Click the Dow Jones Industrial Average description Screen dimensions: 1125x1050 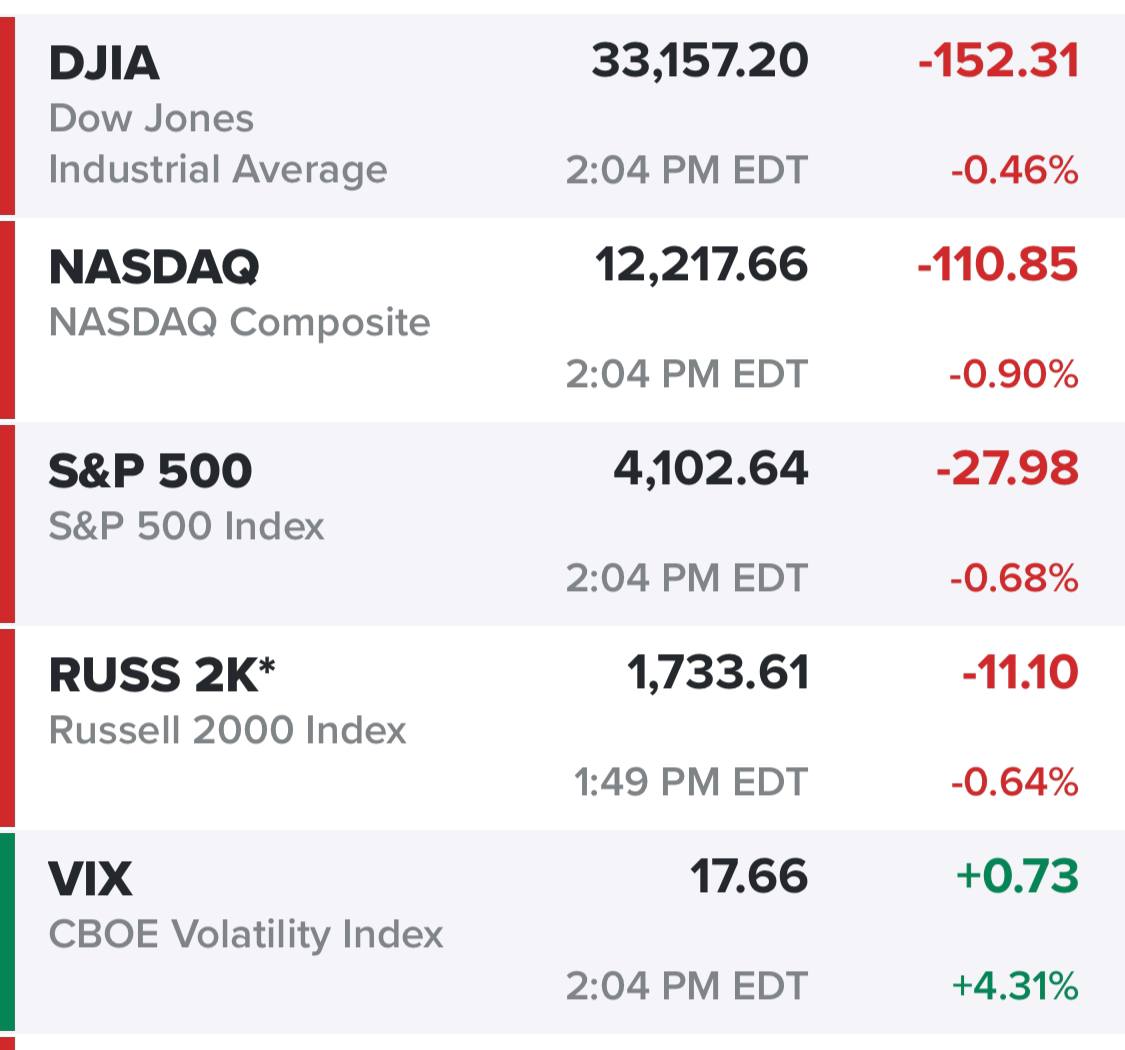(217, 144)
